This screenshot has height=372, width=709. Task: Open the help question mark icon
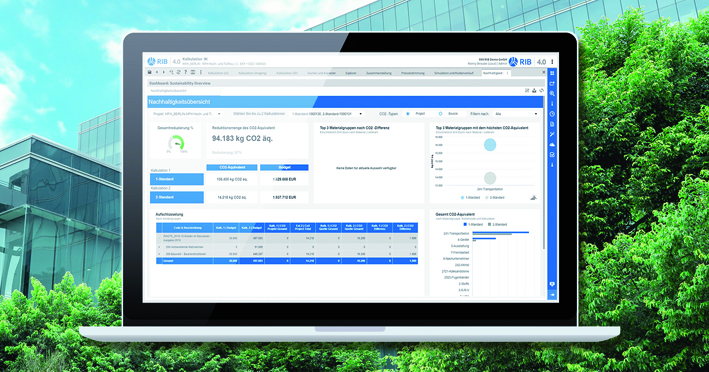[186, 72]
